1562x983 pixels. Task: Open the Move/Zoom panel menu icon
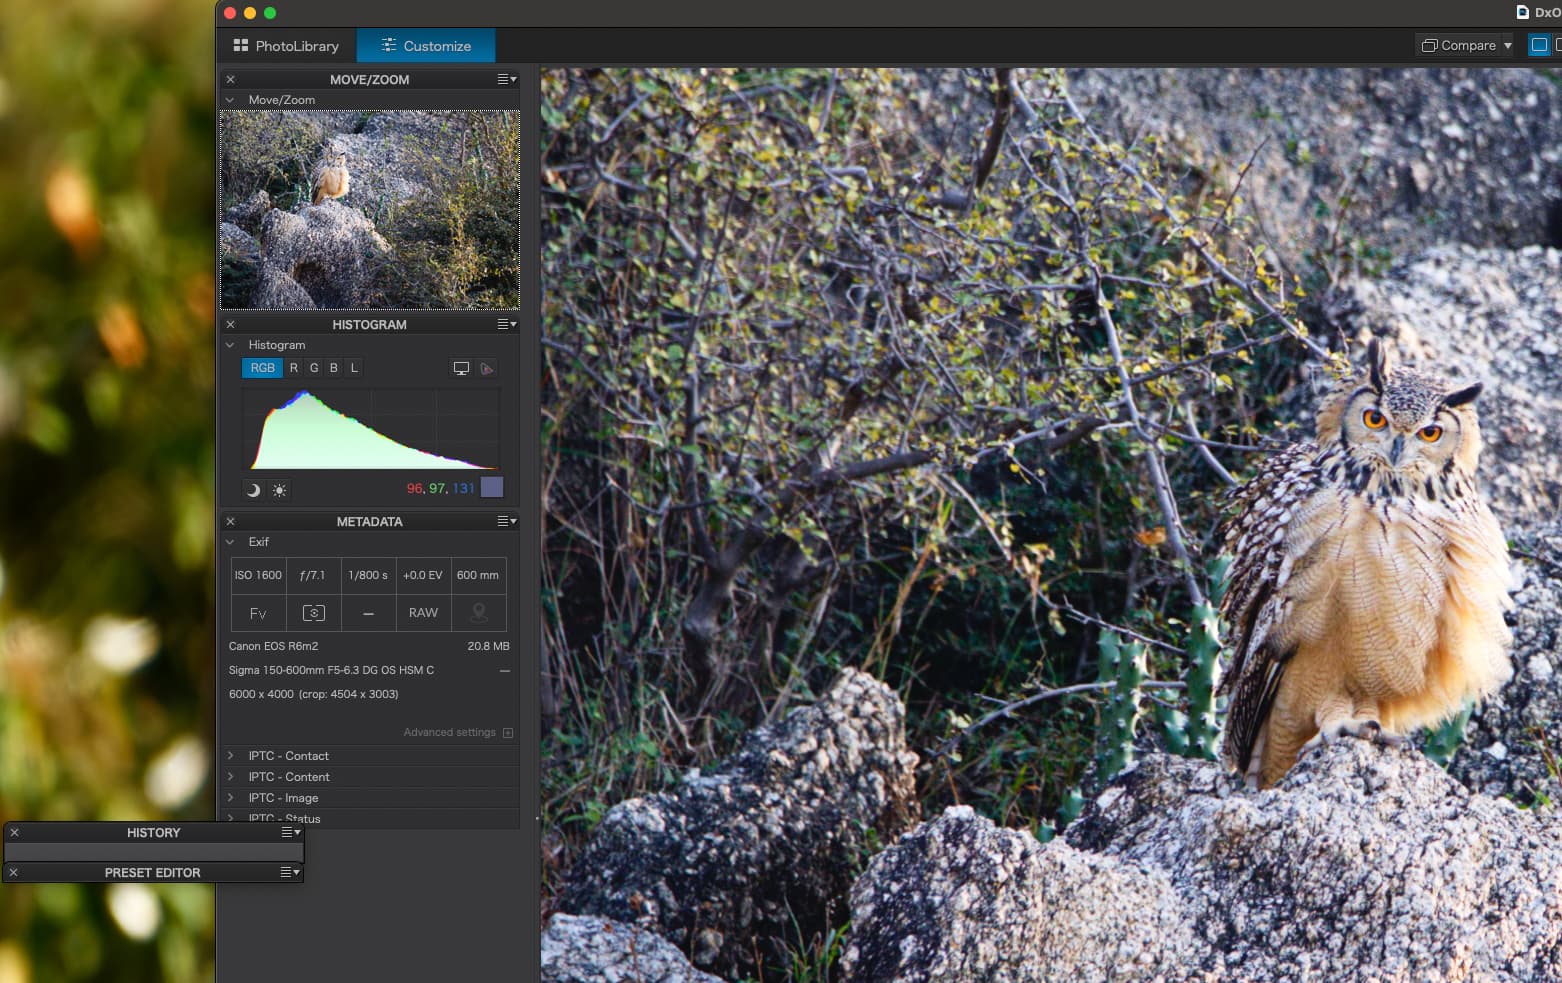[x=507, y=79]
